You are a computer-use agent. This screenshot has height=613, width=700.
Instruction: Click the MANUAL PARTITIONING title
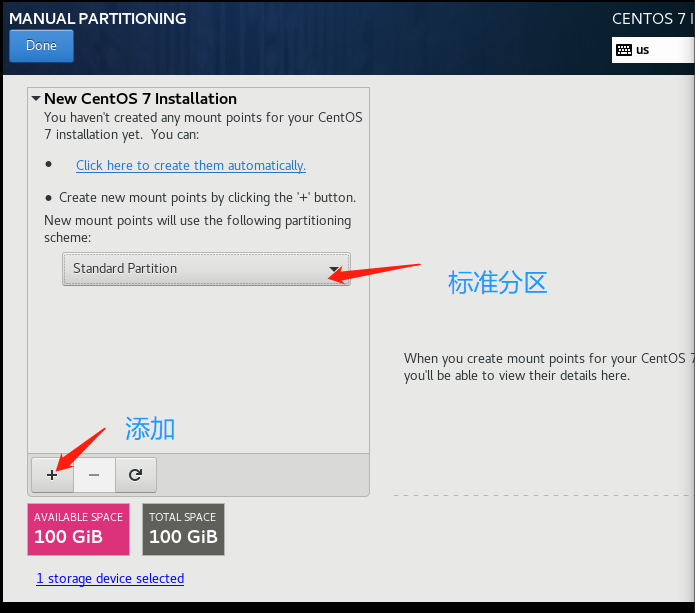click(98, 19)
